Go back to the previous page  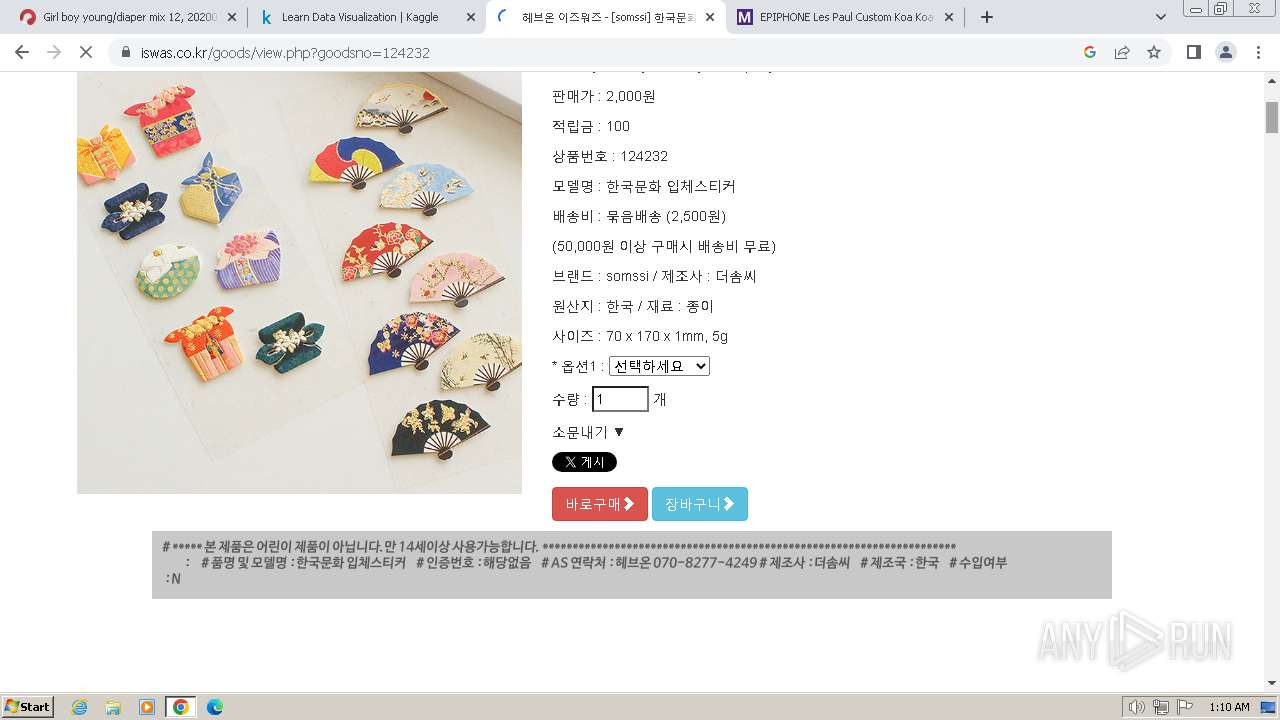pyautogui.click(x=22, y=52)
